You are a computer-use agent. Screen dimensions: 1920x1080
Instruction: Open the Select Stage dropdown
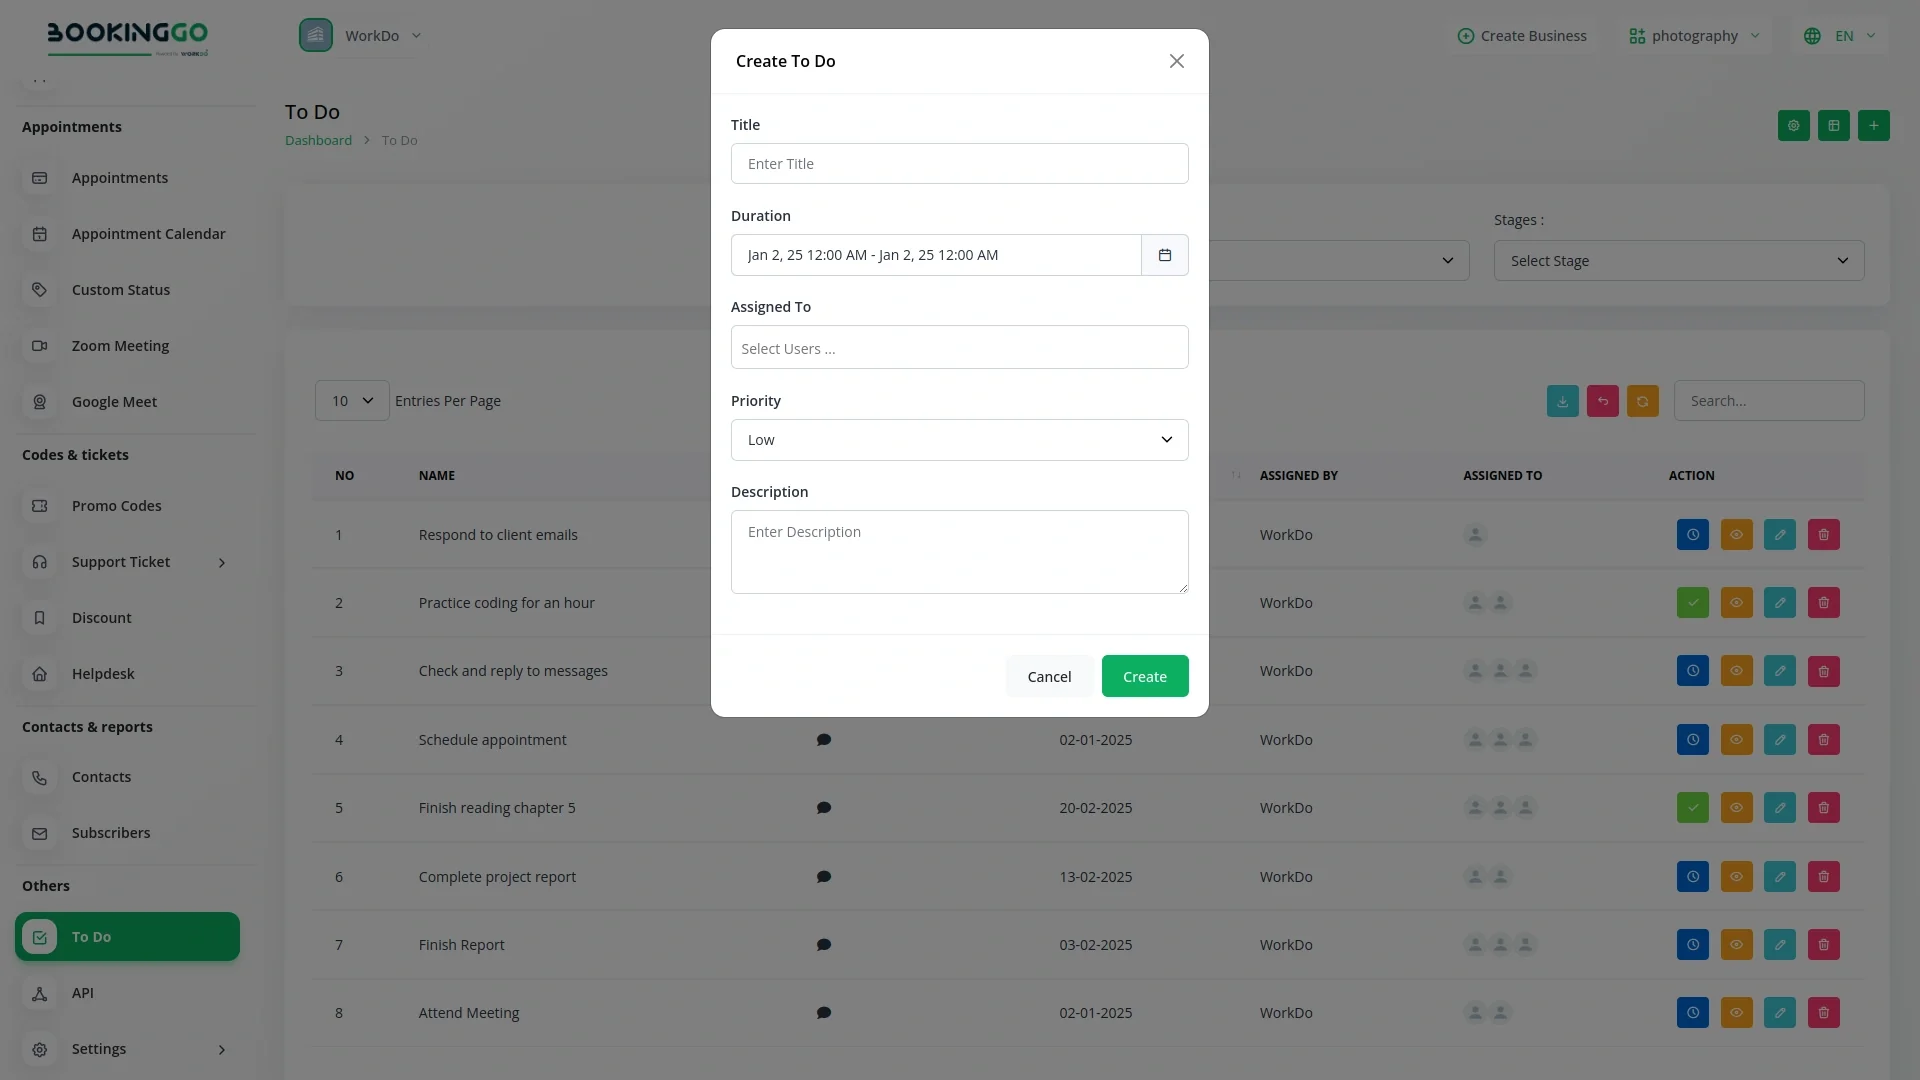[1678, 261]
